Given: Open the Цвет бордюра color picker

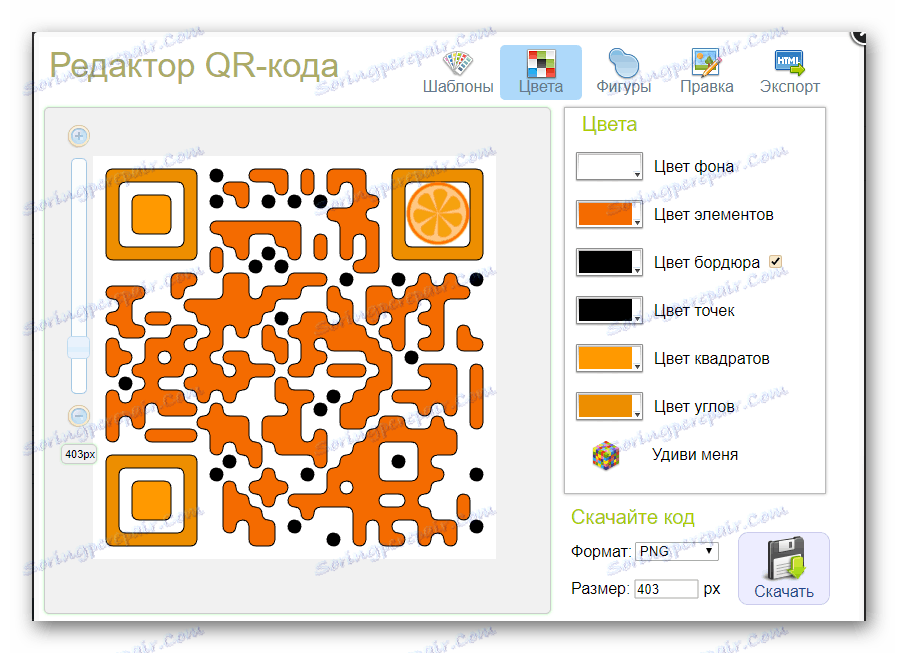Looking at the screenshot, I should (x=609, y=263).
